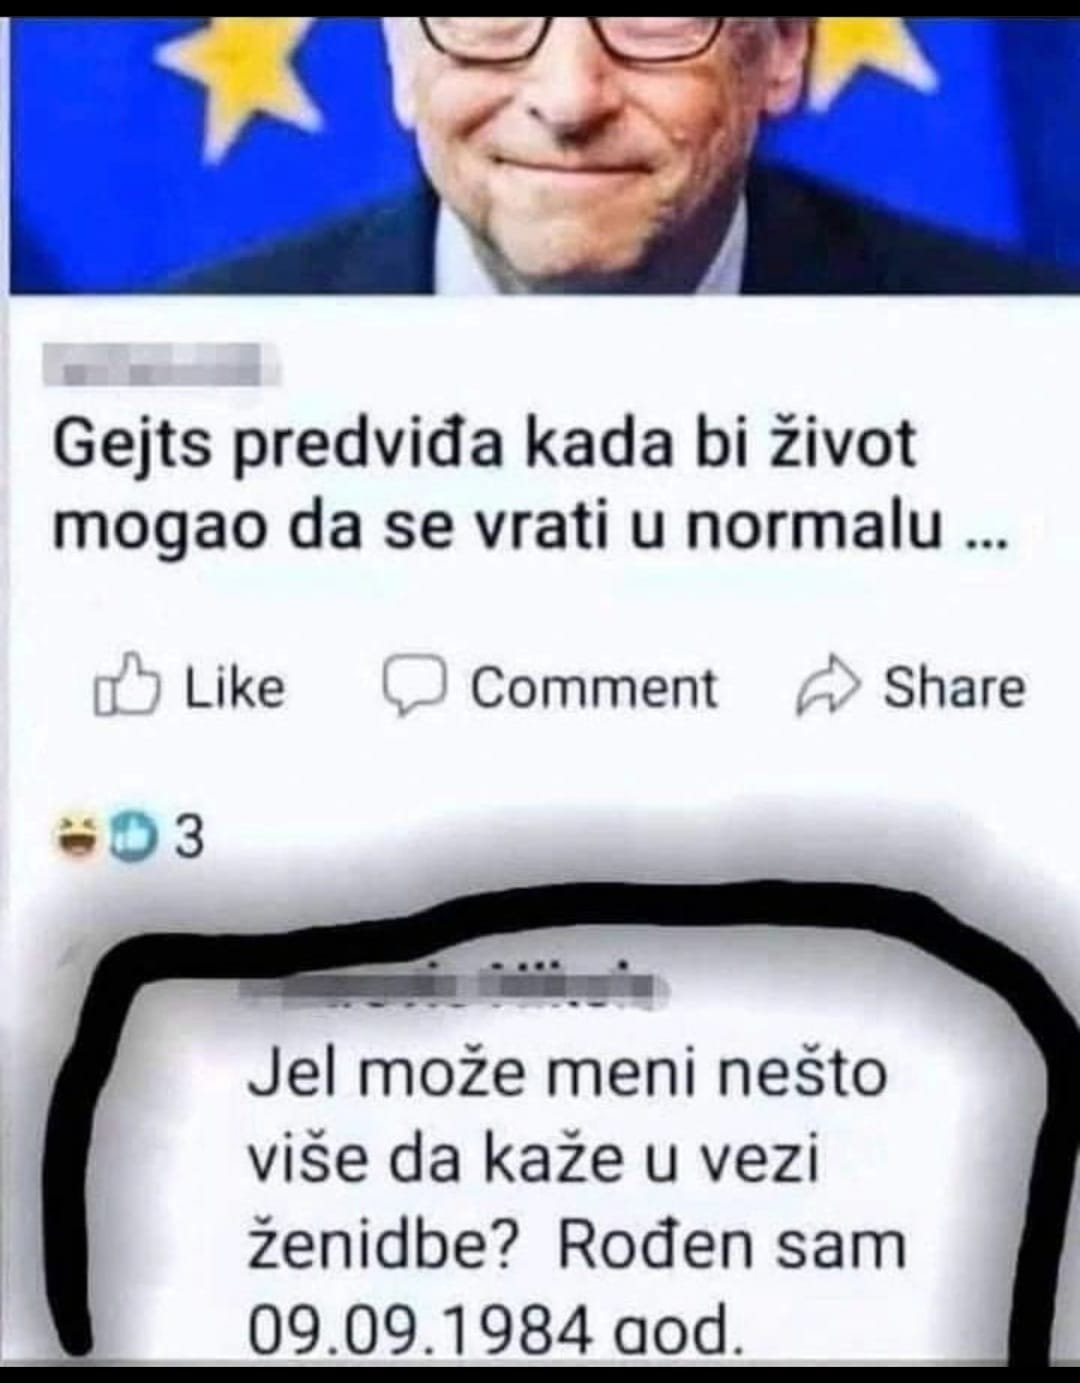Click the Like button label

[x=235, y=688]
